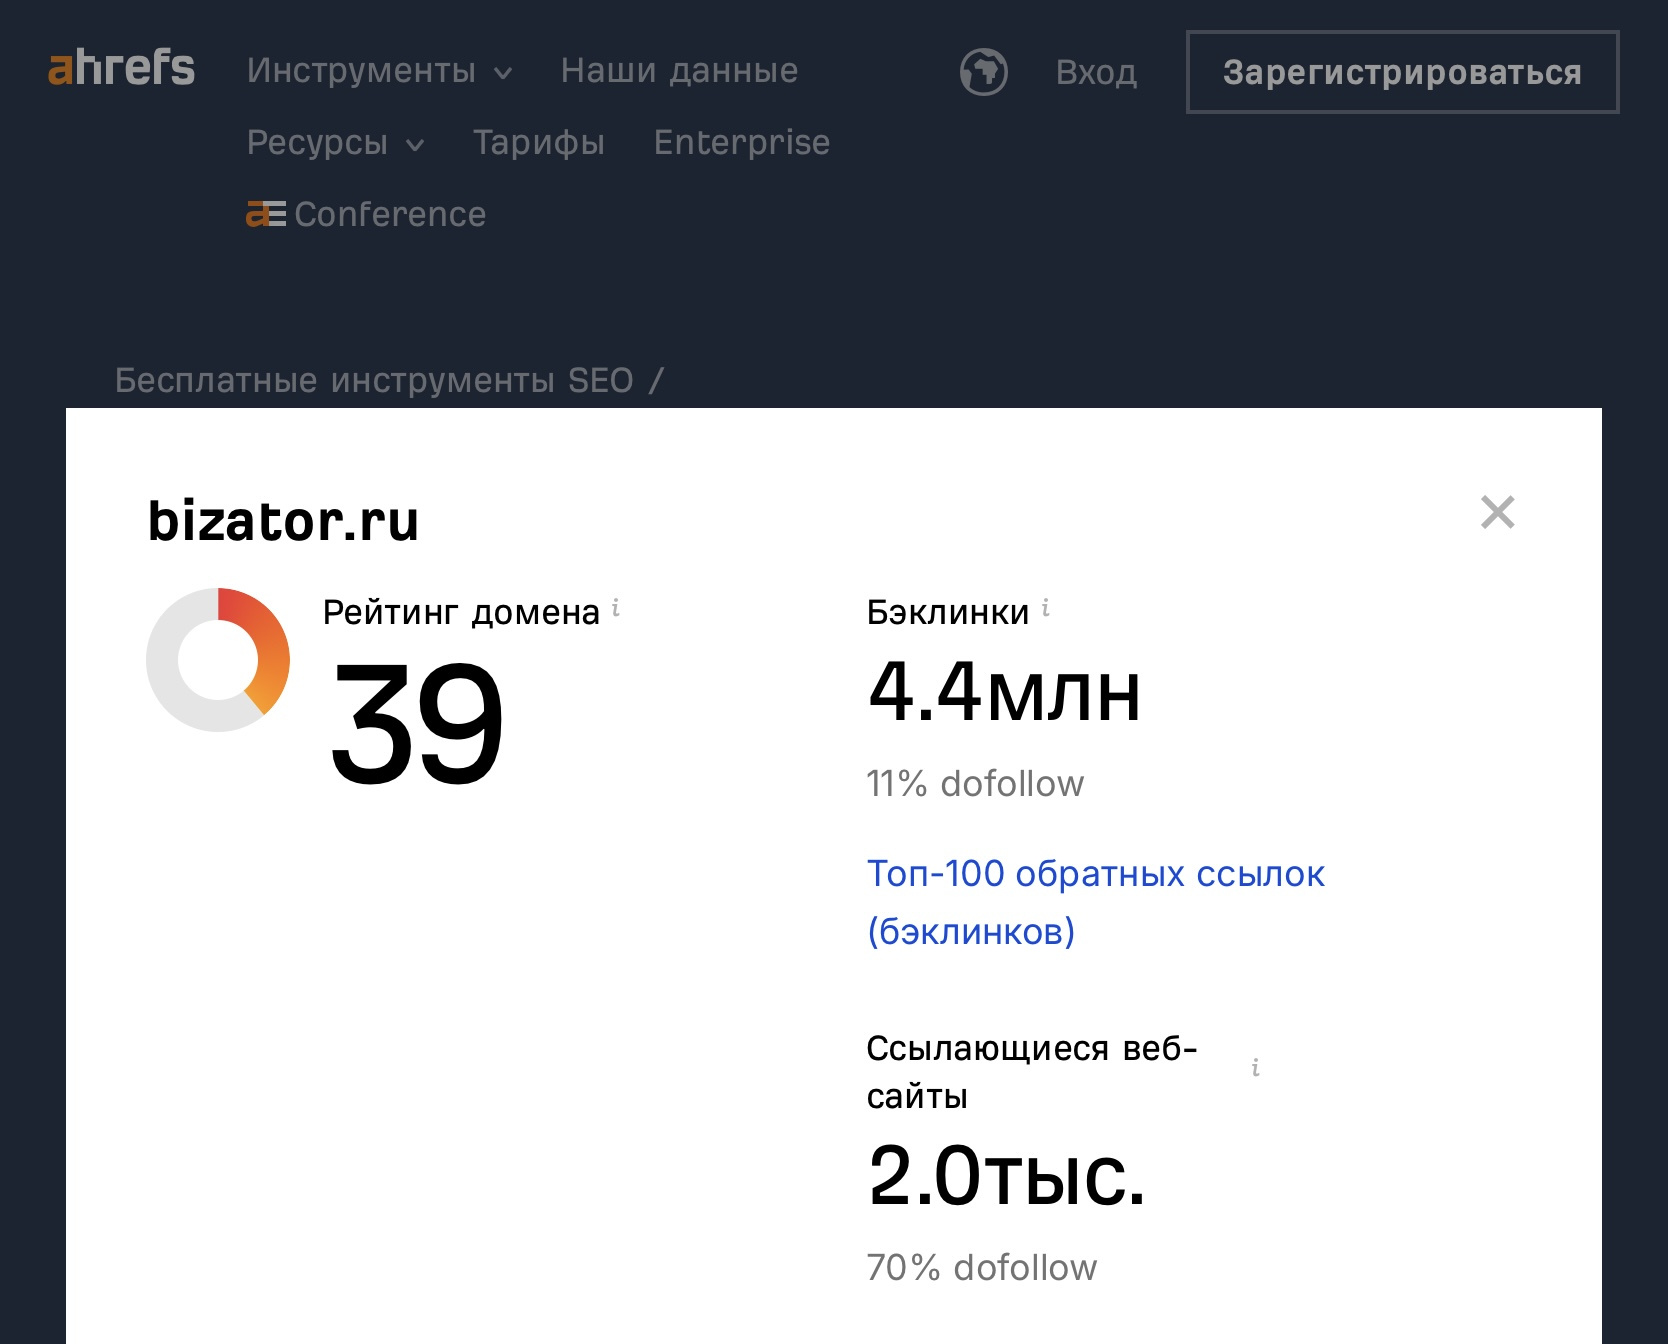Click the bizator.ru domain heading

tap(283, 521)
